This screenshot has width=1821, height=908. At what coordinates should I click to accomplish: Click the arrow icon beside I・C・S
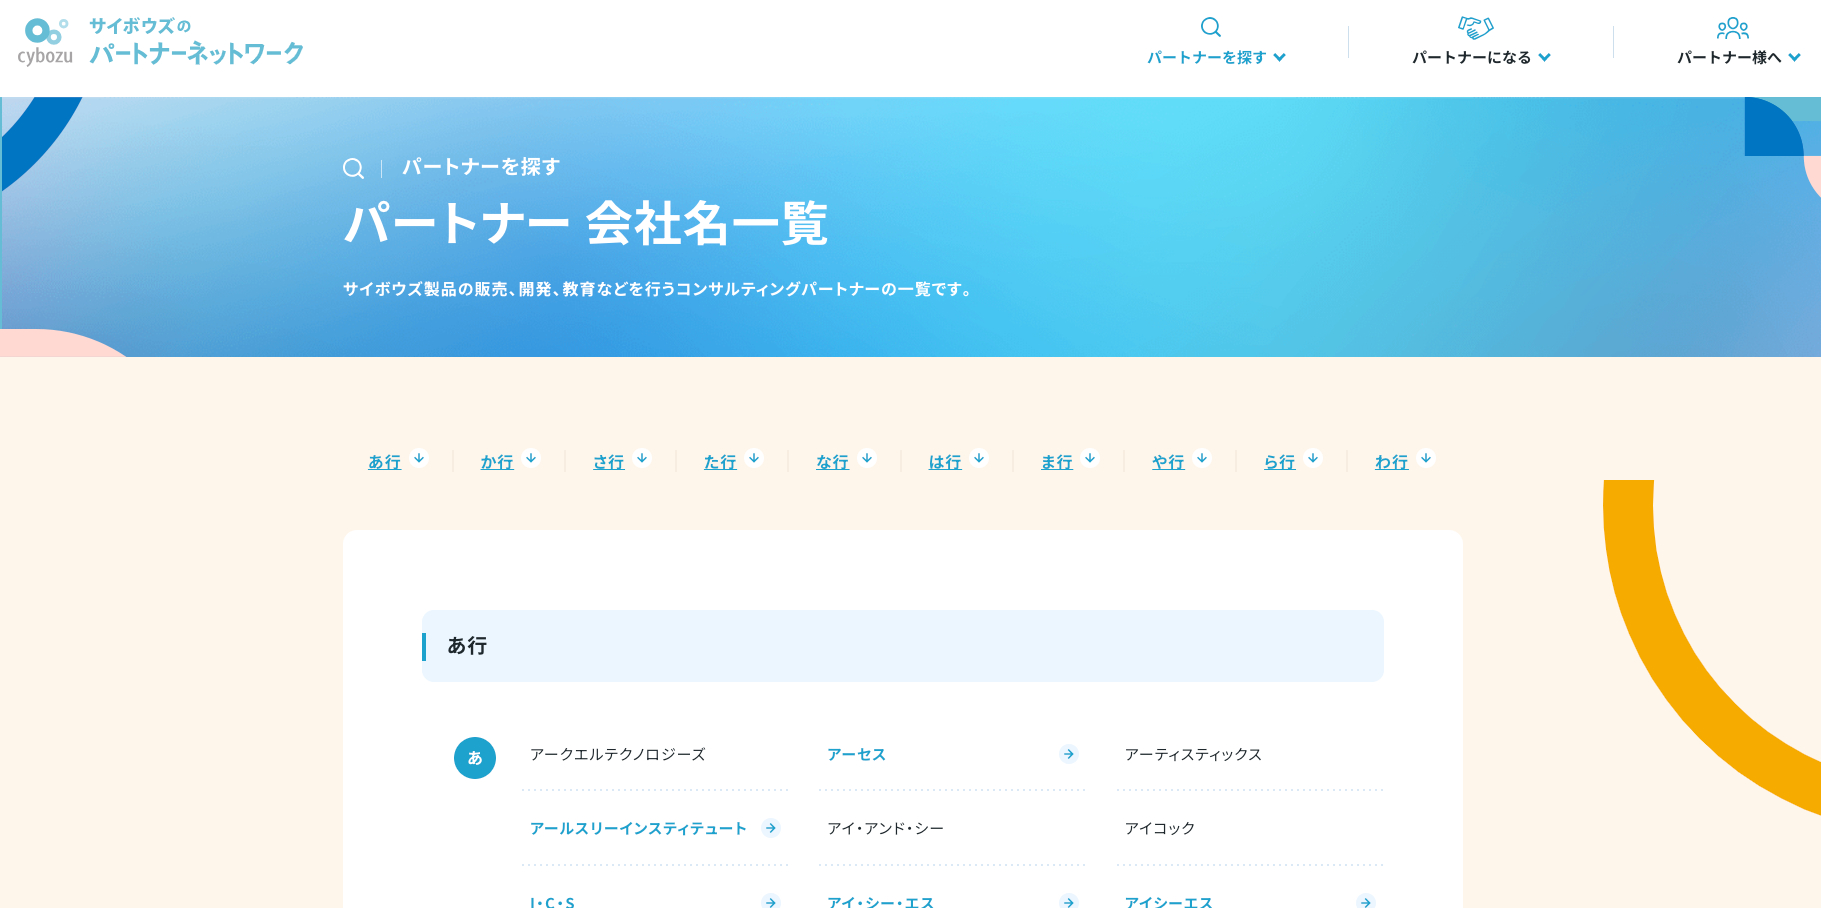pos(771,902)
